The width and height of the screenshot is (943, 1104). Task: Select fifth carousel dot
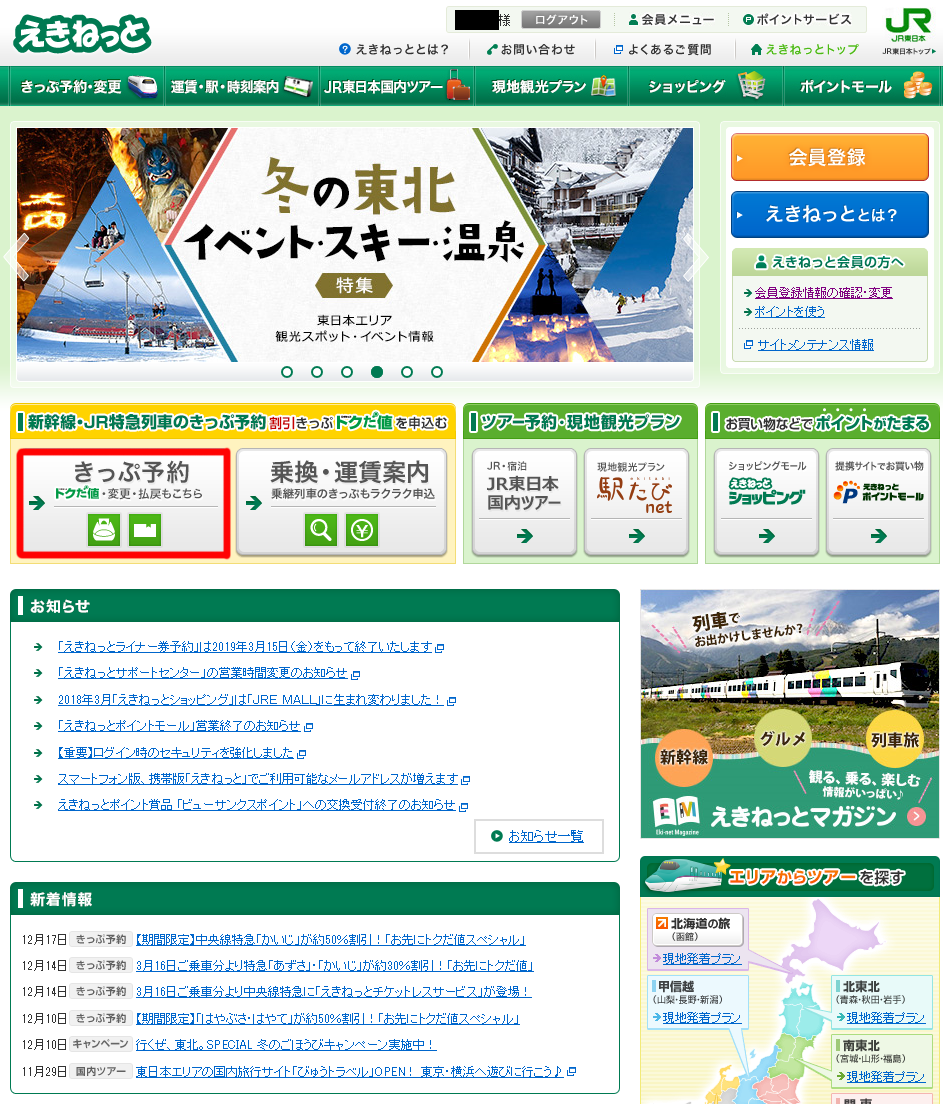point(407,372)
